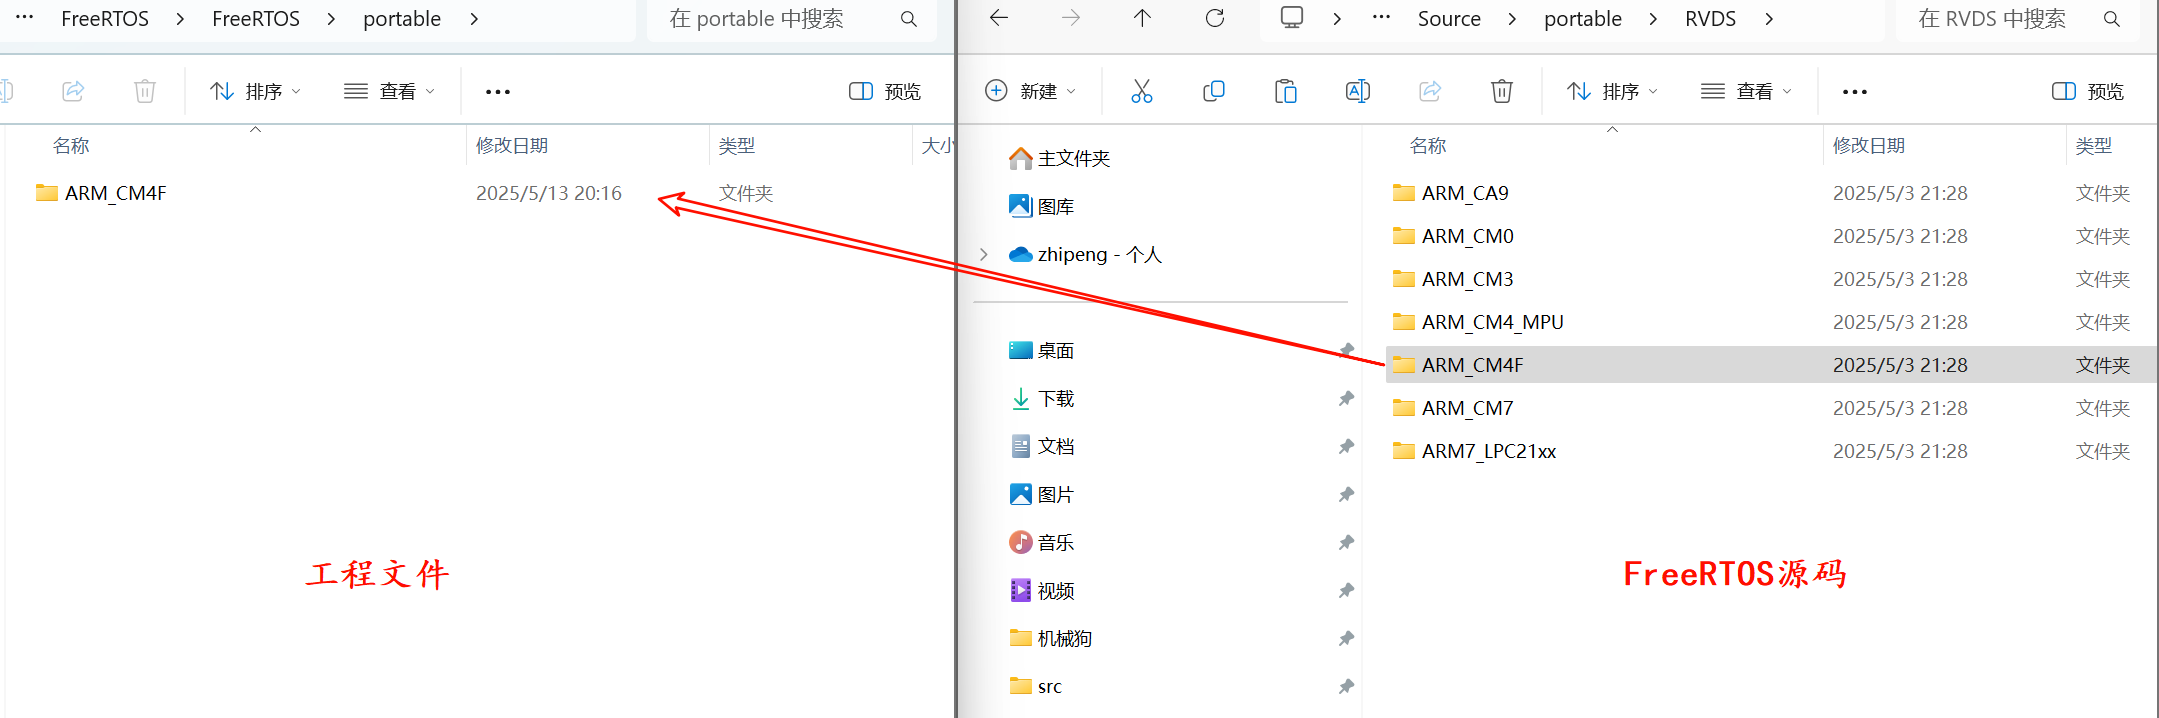Go back in RVDS window
Viewport: 2159px width, 718px height.
click(998, 18)
